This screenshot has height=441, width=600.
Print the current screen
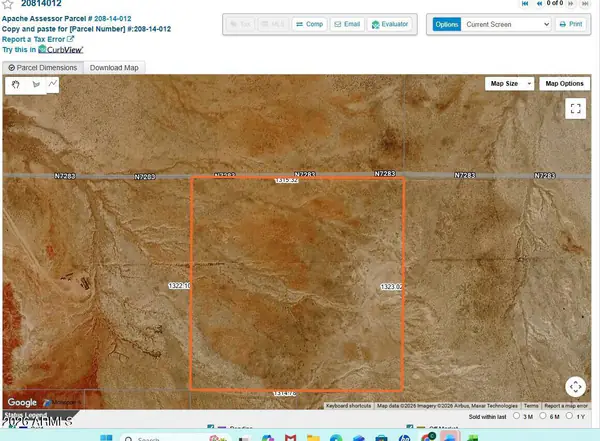click(x=571, y=24)
